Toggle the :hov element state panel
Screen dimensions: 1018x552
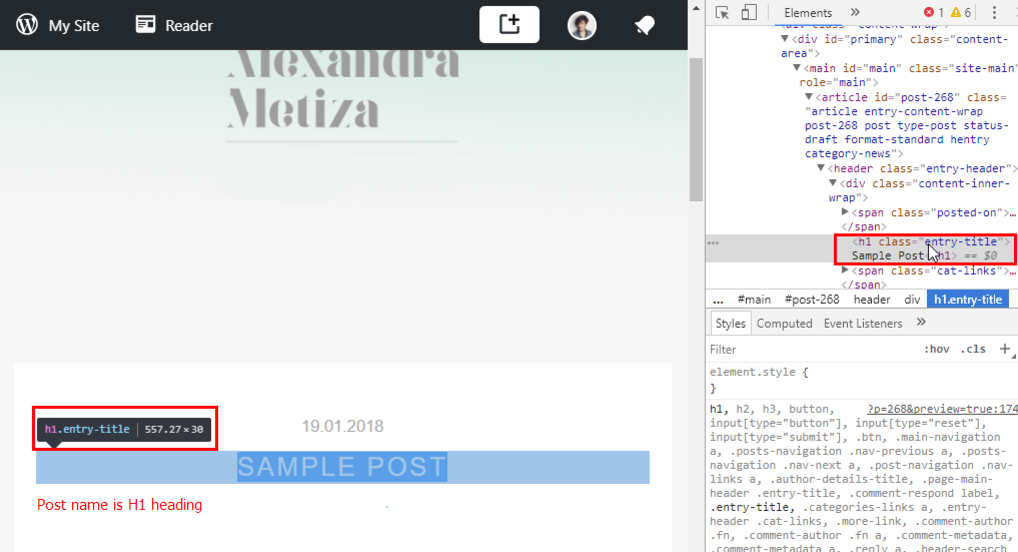pyautogui.click(x=936, y=349)
